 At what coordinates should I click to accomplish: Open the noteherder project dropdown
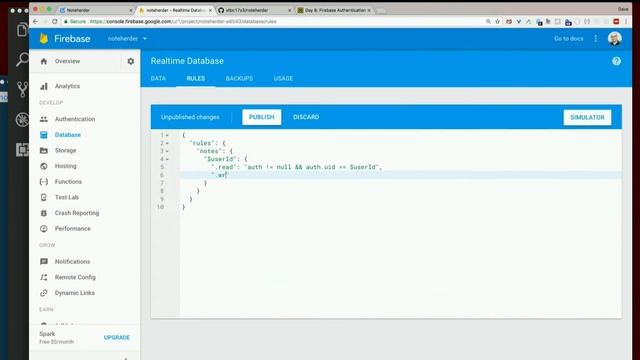(x=127, y=38)
